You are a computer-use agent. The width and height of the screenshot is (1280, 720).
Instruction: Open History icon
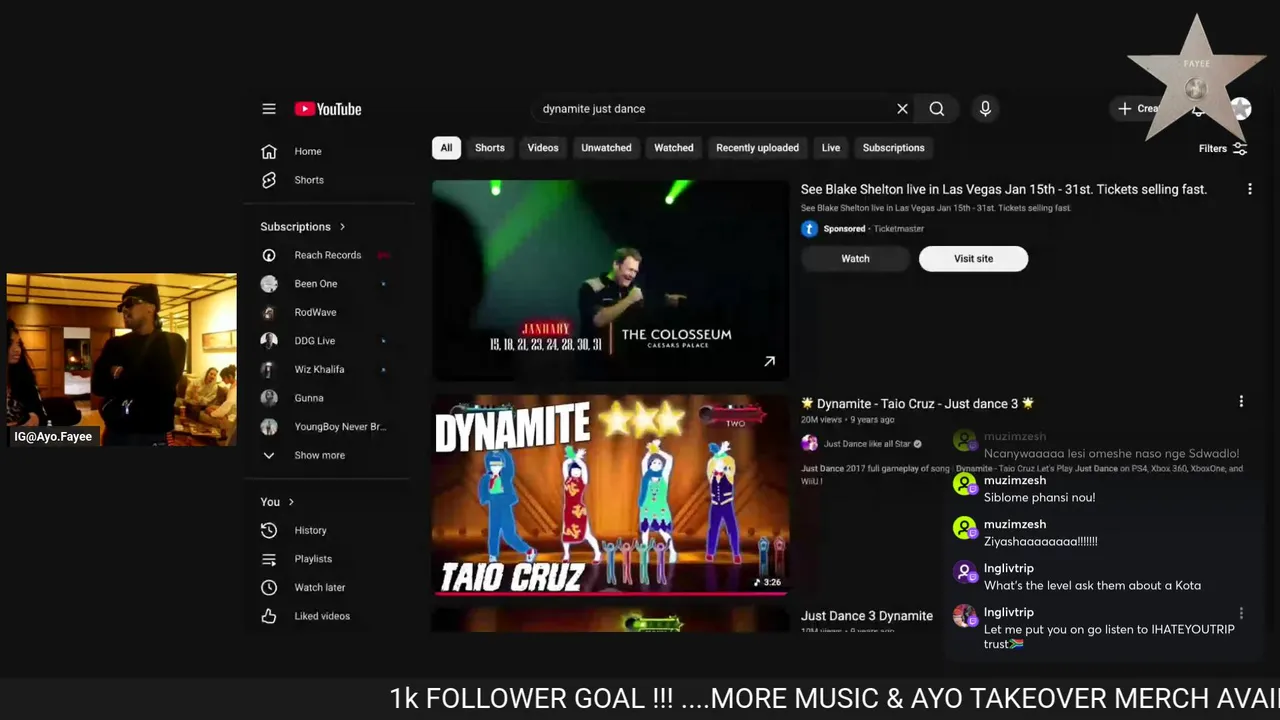click(269, 530)
